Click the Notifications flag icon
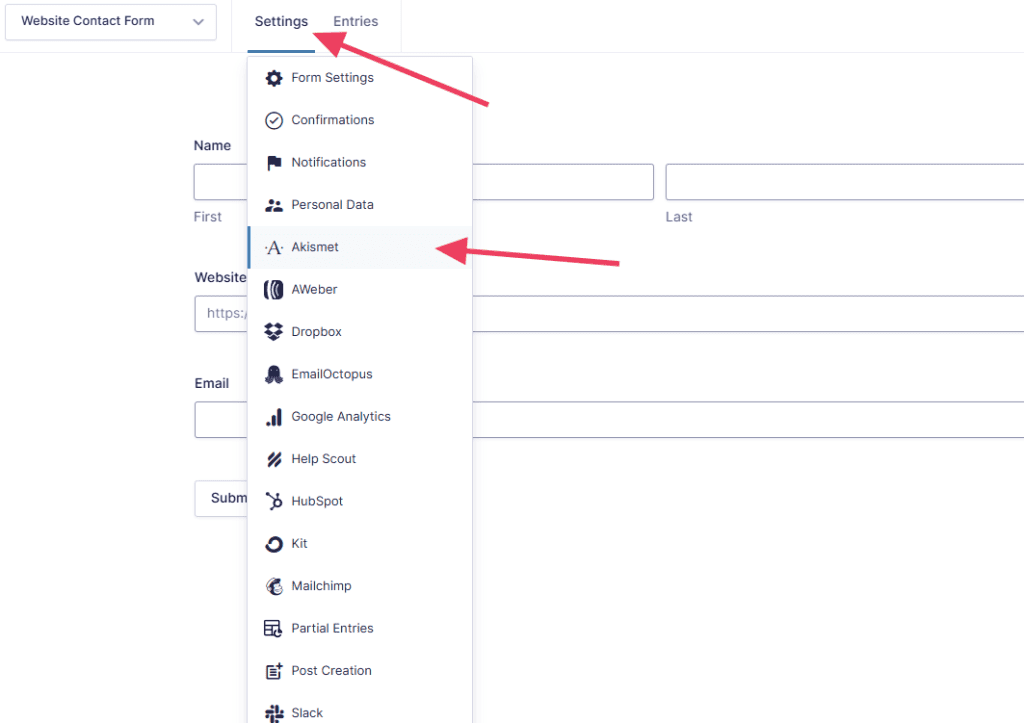This screenshot has width=1024, height=723. (274, 163)
